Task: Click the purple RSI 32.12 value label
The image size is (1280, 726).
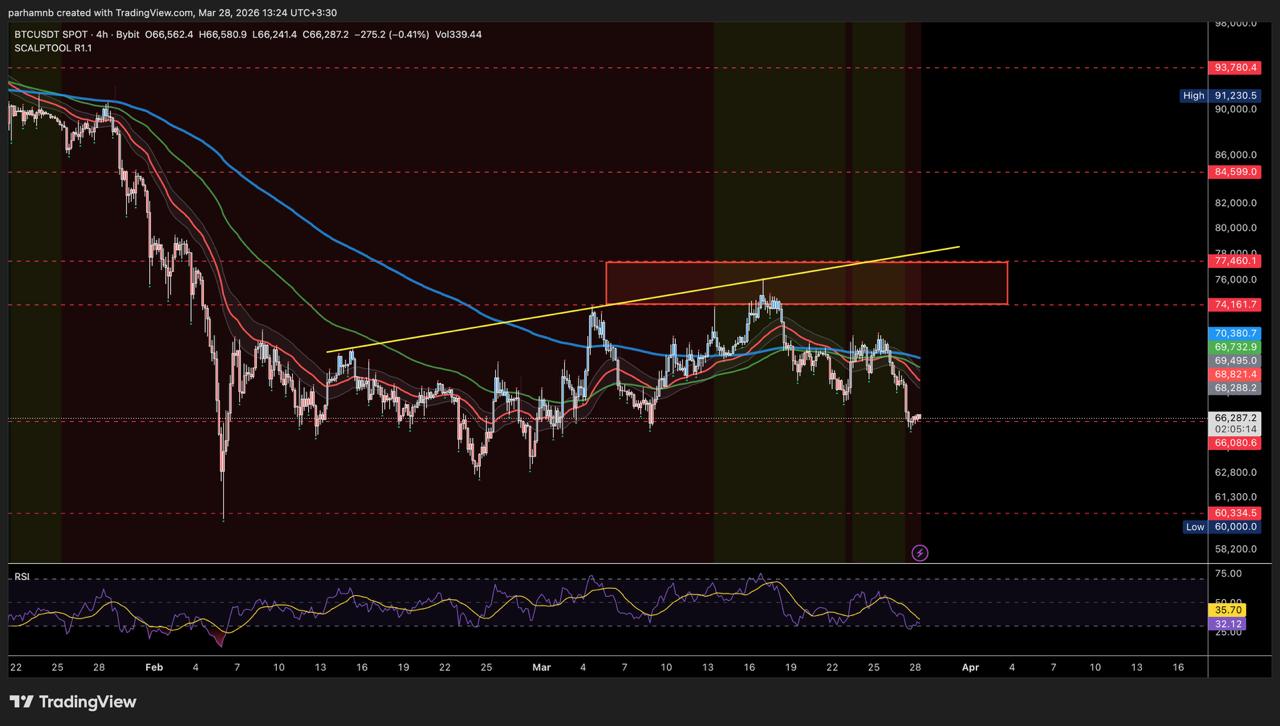Action: [1226, 624]
